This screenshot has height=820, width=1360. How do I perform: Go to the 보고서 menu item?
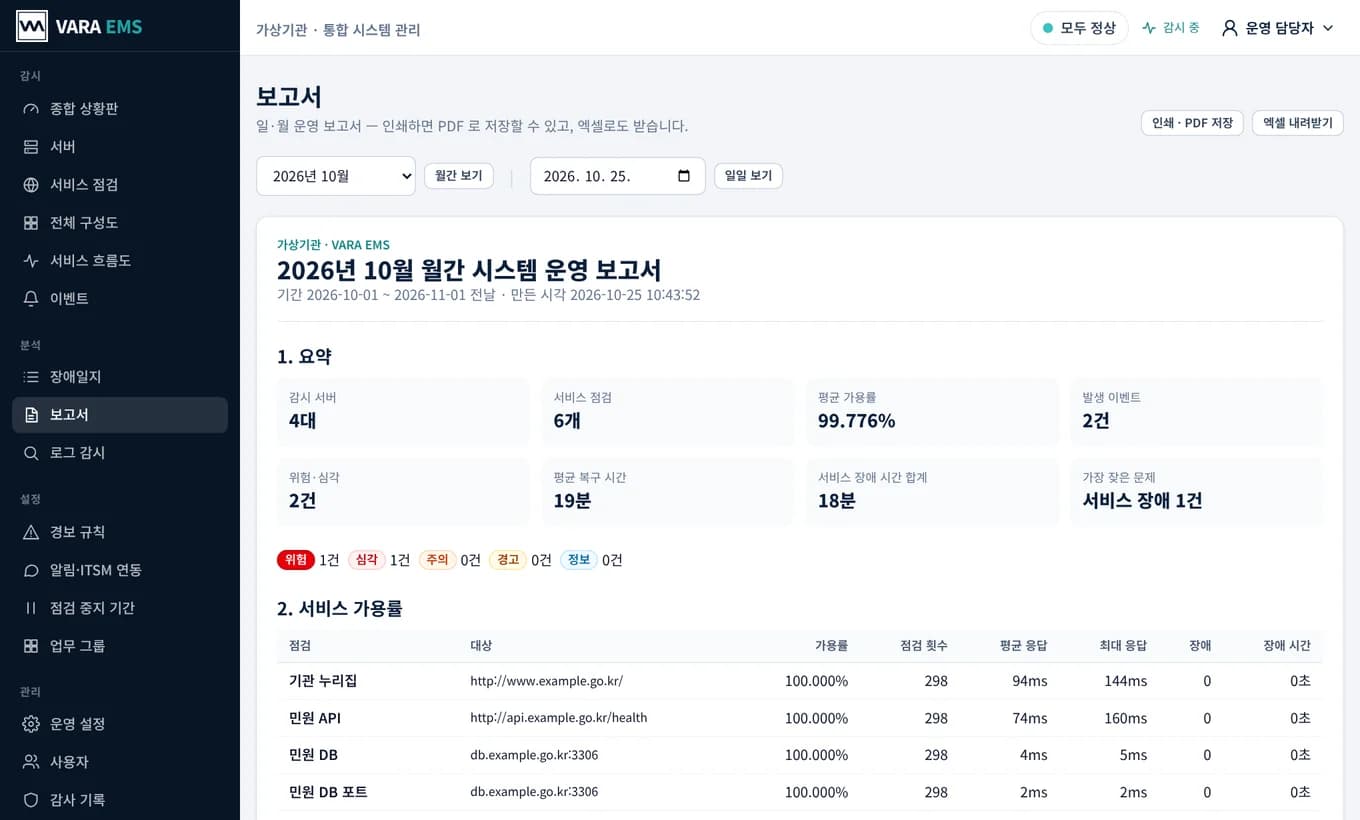(120, 415)
